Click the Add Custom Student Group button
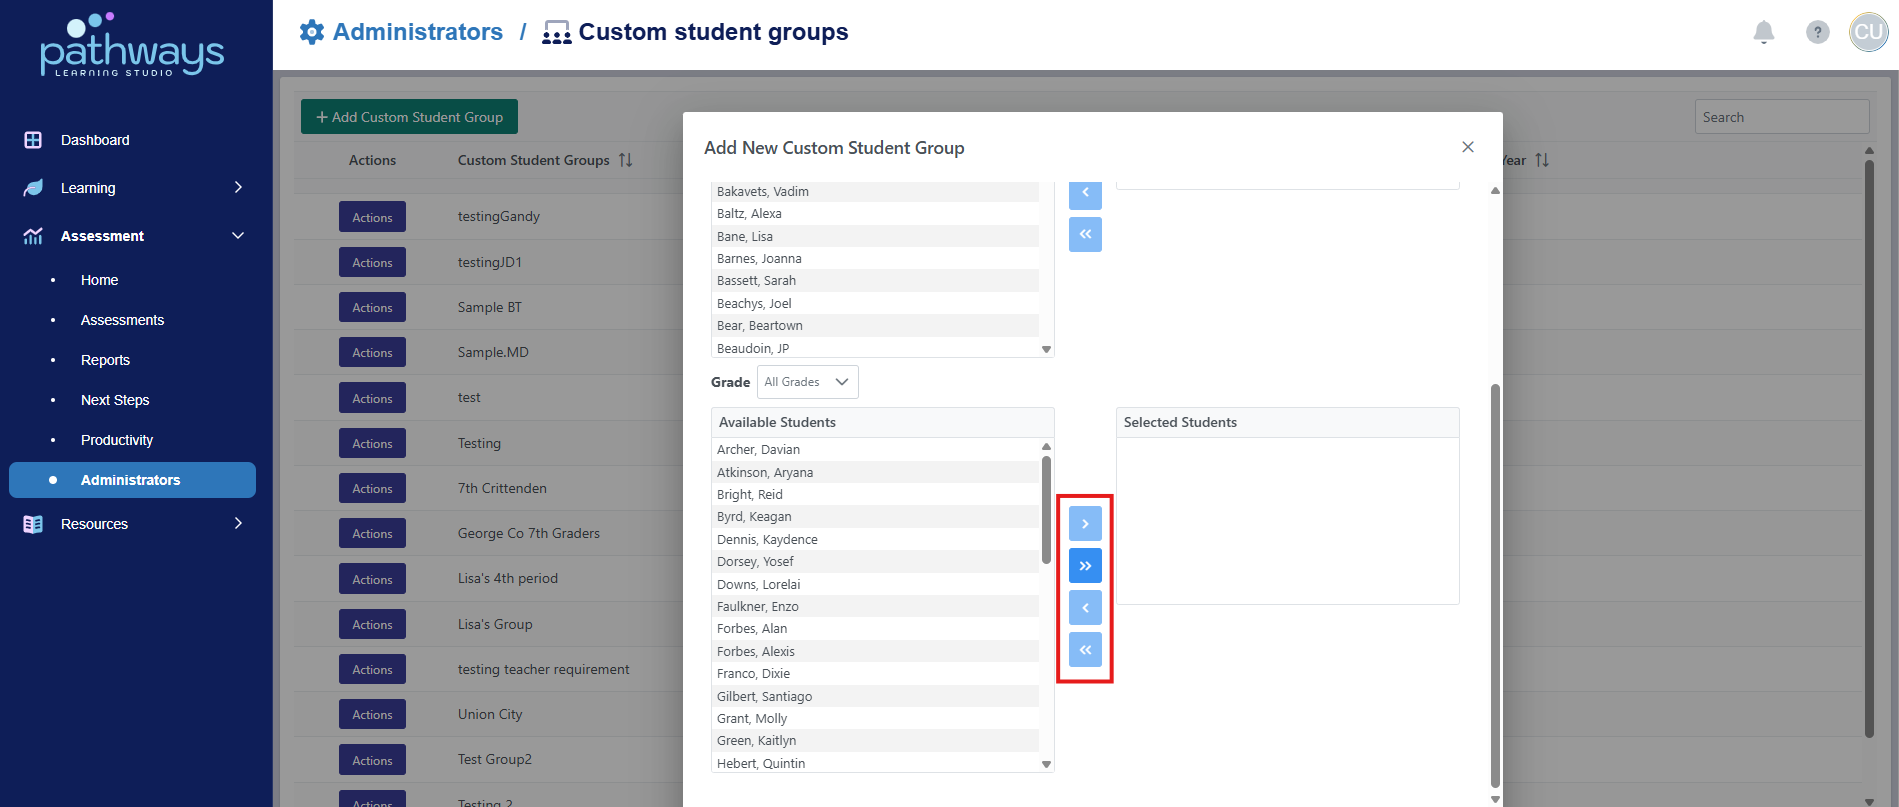 coord(409,117)
